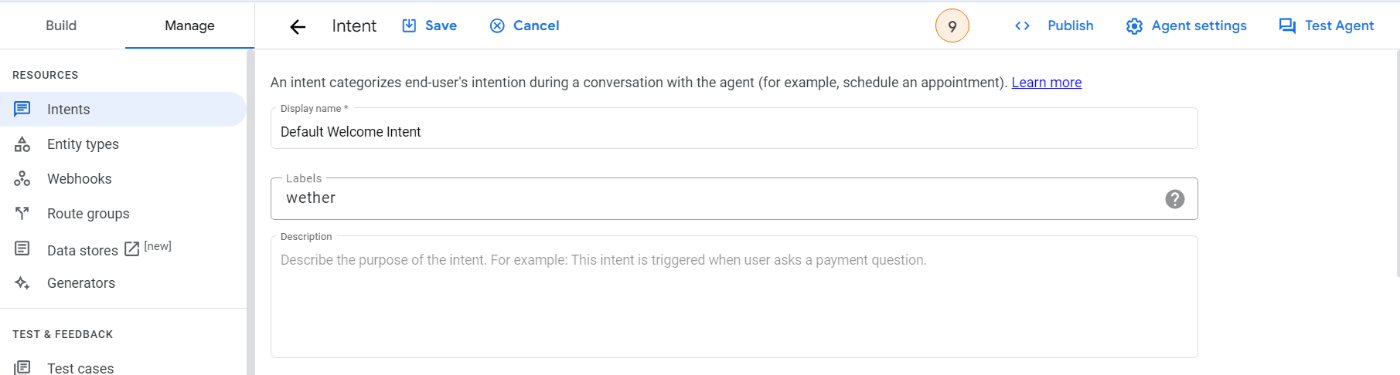Follow the Learn more link
1400x375 pixels.
pyautogui.click(x=1046, y=82)
